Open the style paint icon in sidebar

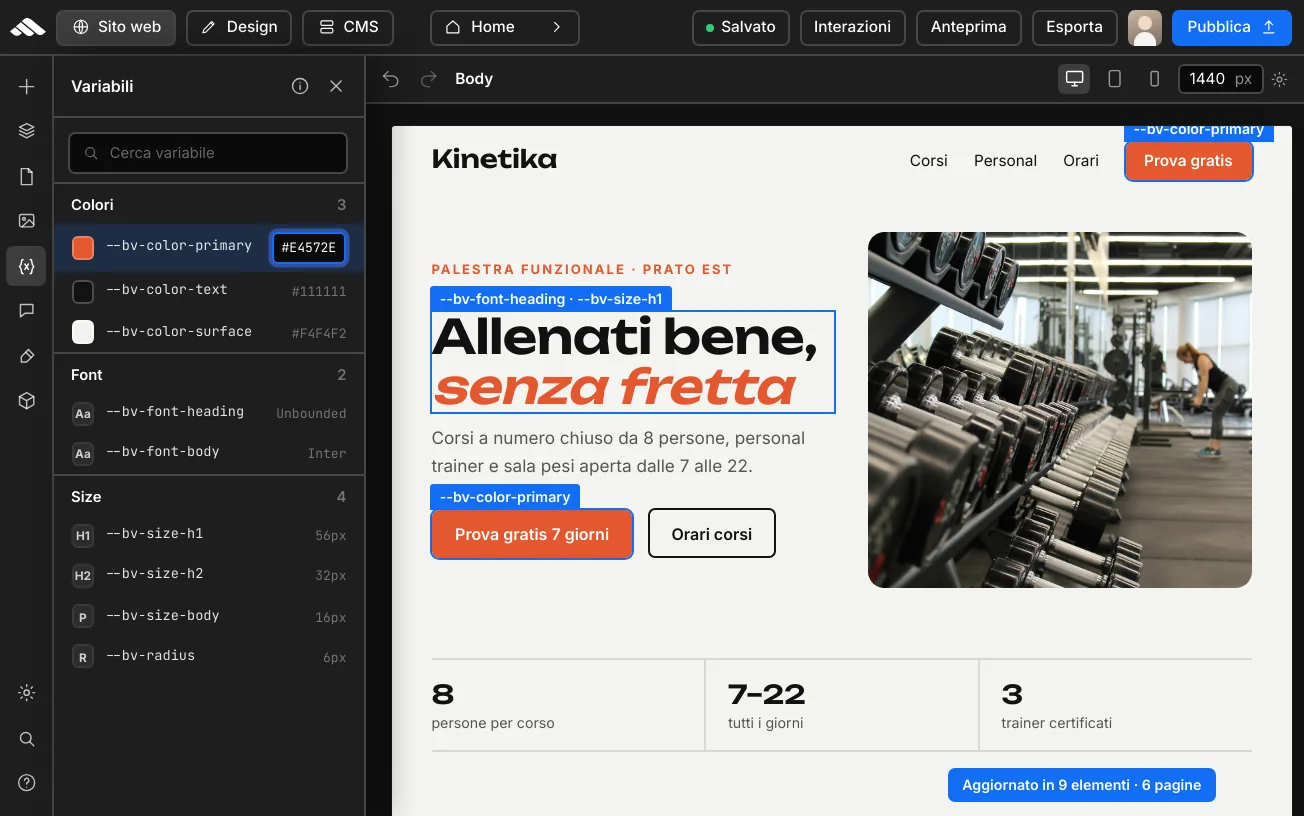pyautogui.click(x=27, y=356)
